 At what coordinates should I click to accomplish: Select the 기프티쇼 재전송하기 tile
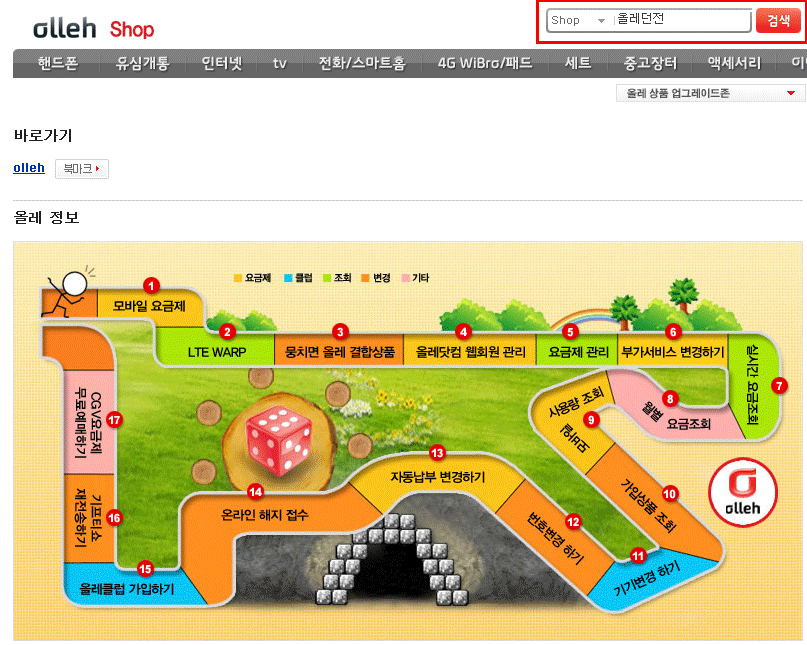89,520
